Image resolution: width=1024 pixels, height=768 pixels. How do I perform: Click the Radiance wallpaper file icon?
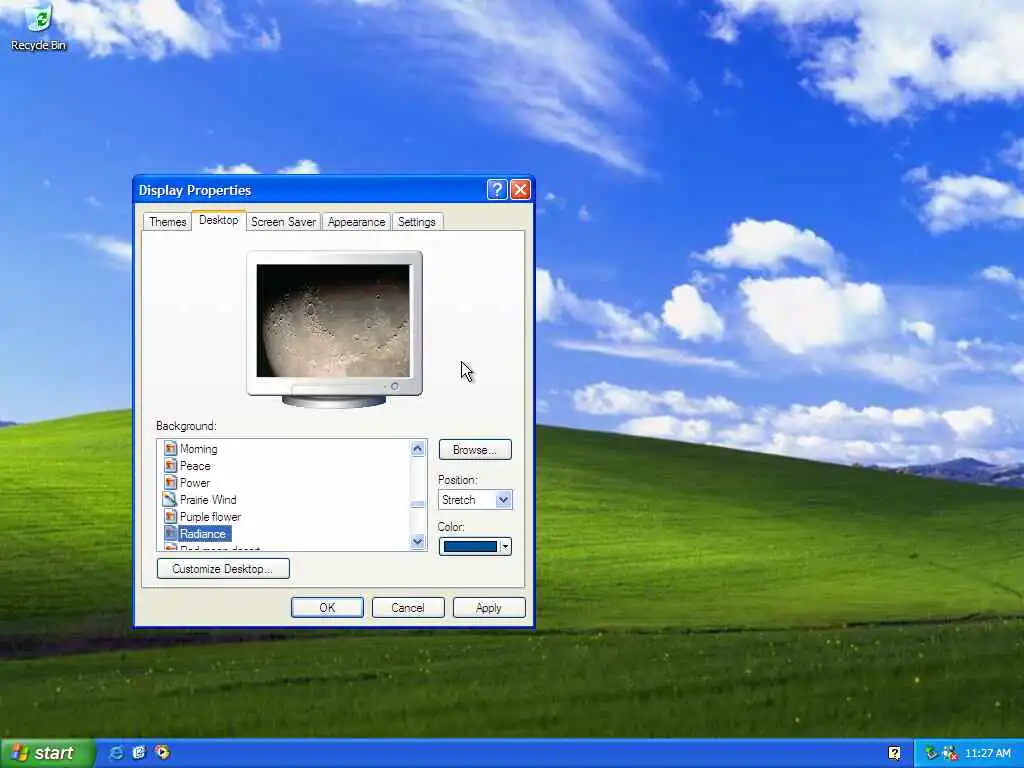170,533
